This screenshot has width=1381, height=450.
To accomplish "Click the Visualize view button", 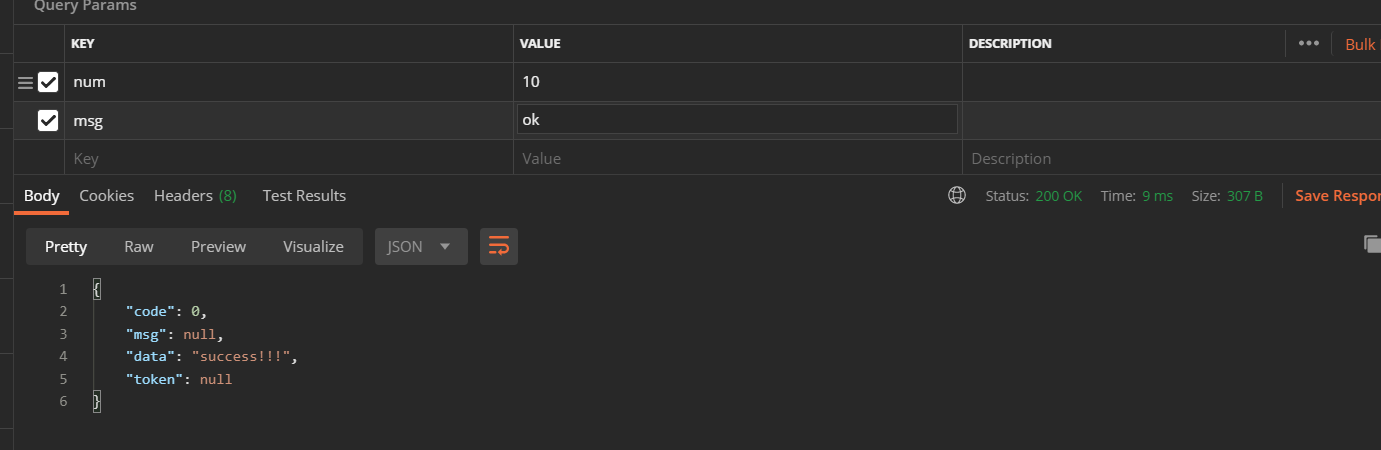I will [x=313, y=246].
